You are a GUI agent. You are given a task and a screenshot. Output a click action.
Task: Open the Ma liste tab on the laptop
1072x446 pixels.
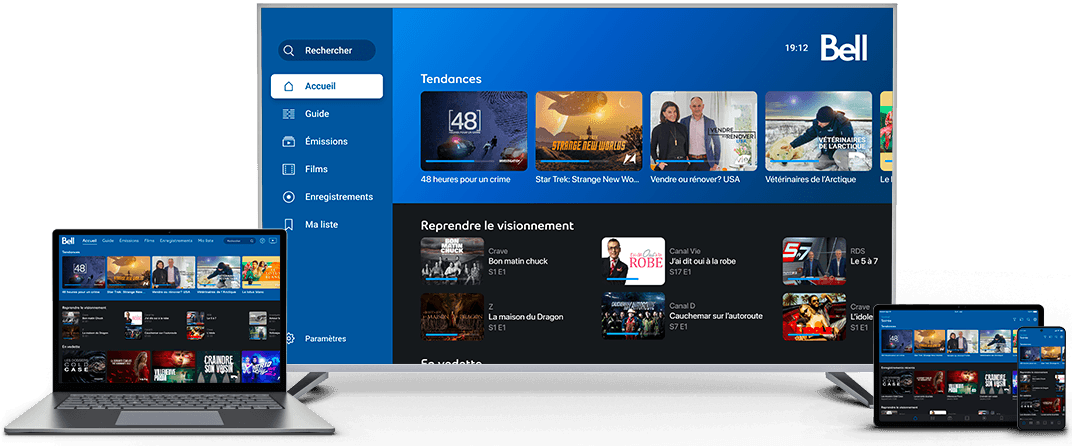(x=206, y=241)
